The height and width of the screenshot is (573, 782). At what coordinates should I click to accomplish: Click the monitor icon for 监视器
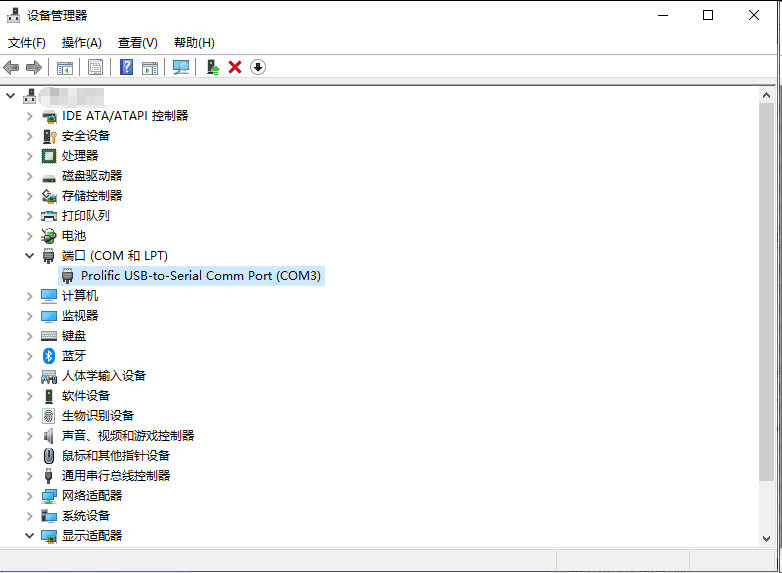48,316
